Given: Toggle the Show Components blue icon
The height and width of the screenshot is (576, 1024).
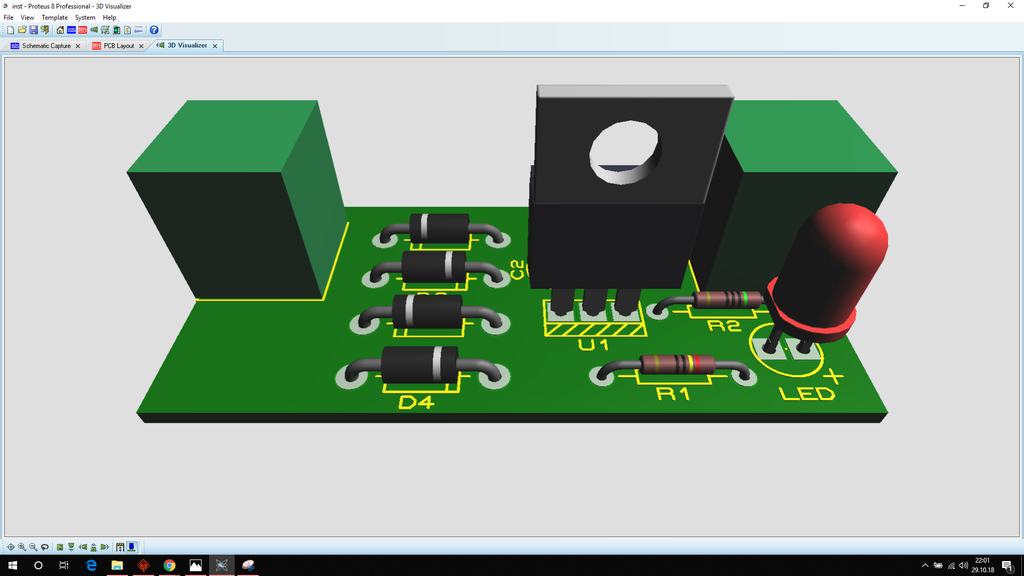Looking at the screenshot, I should (131, 547).
